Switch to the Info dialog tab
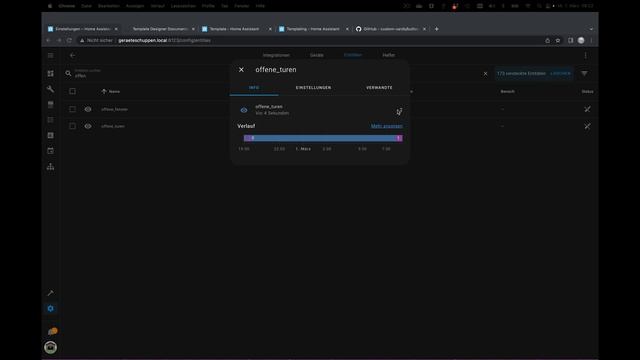Screen dimensions: 640x360 [x=254, y=88]
